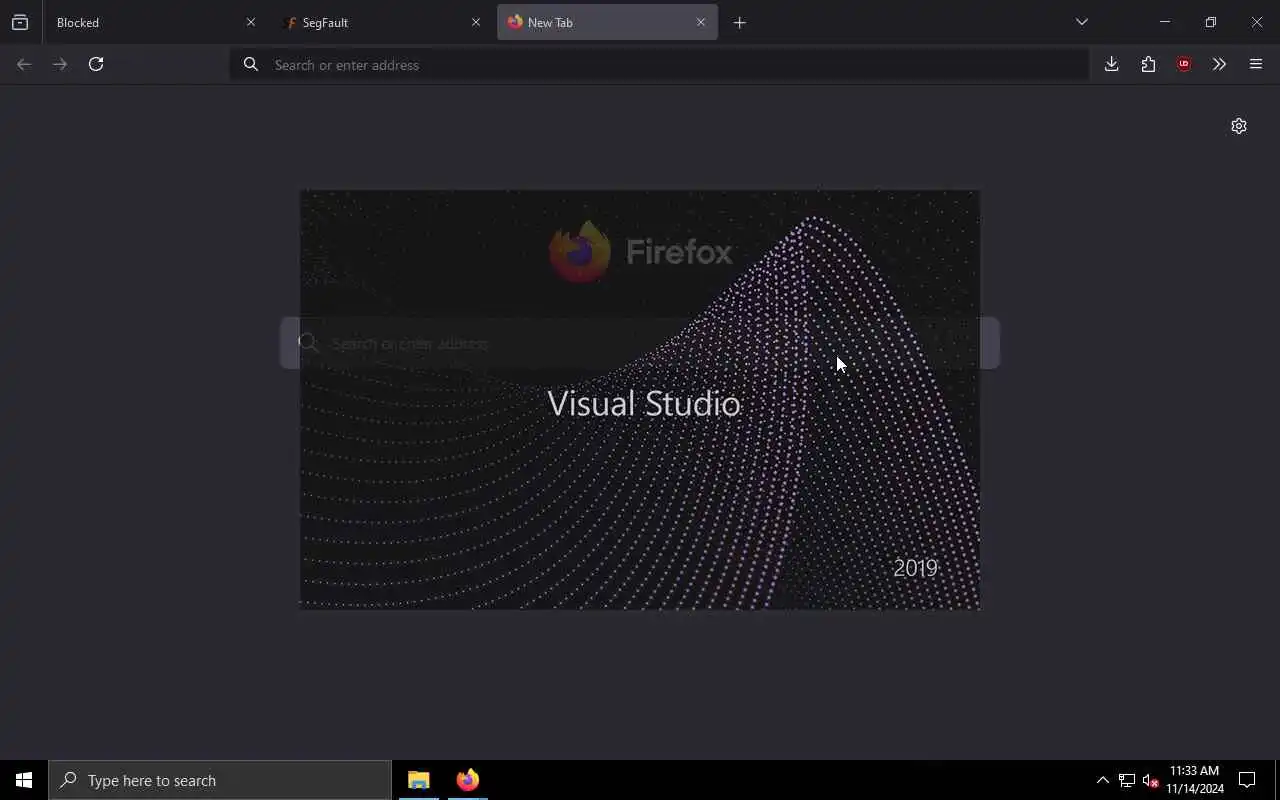1280x800 pixels.
Task: Open the muted volume tray icon
Action: [1150, 780]
